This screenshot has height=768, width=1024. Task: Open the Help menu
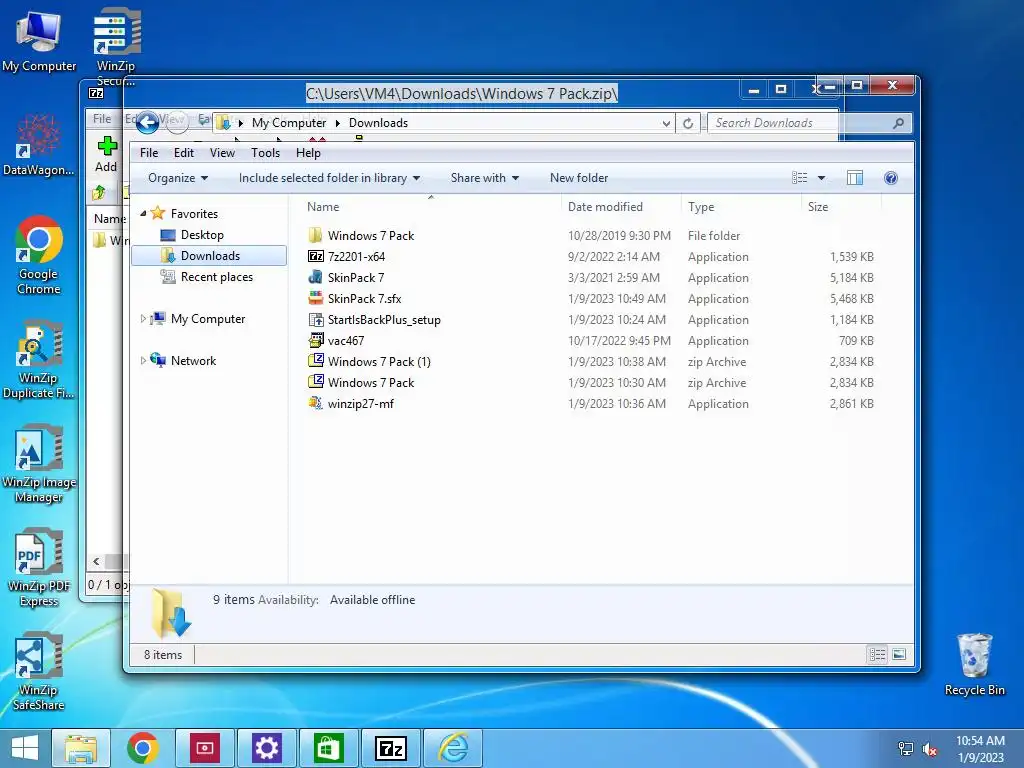308,153
